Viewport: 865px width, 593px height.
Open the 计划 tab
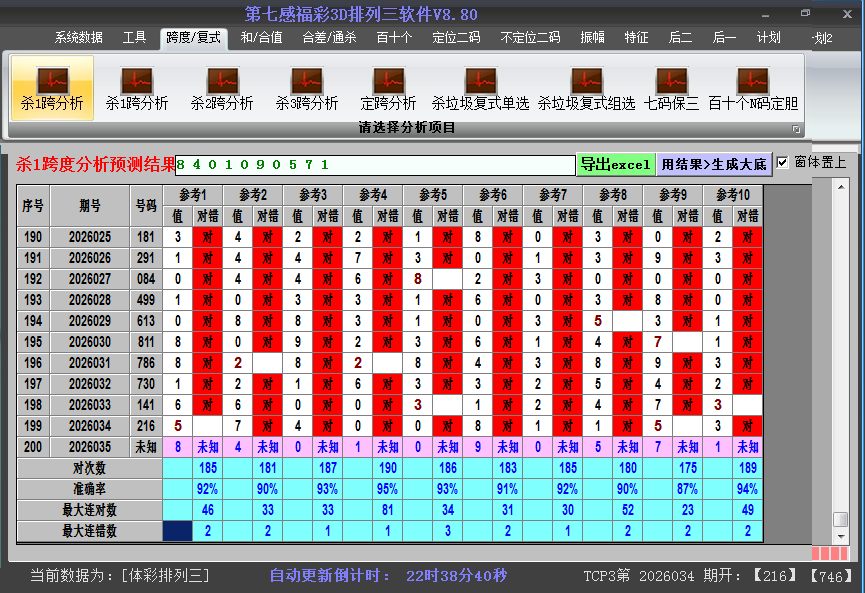[768, 38]
